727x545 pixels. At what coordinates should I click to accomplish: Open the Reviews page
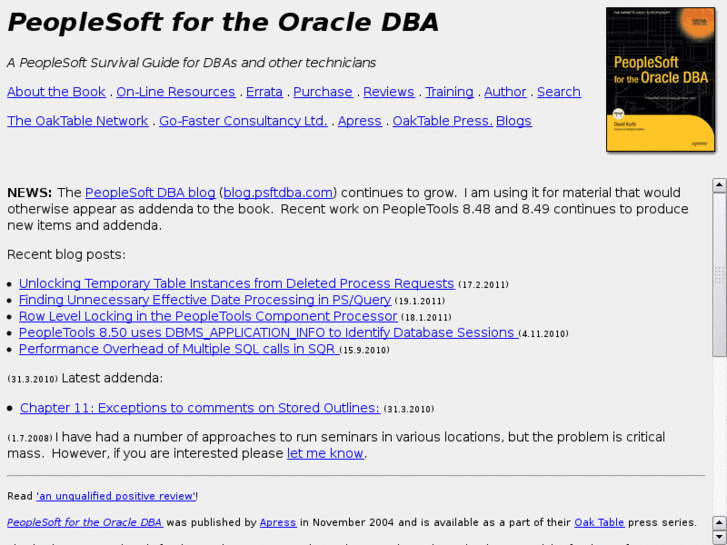pyautogui.click(x=389, y=92)
